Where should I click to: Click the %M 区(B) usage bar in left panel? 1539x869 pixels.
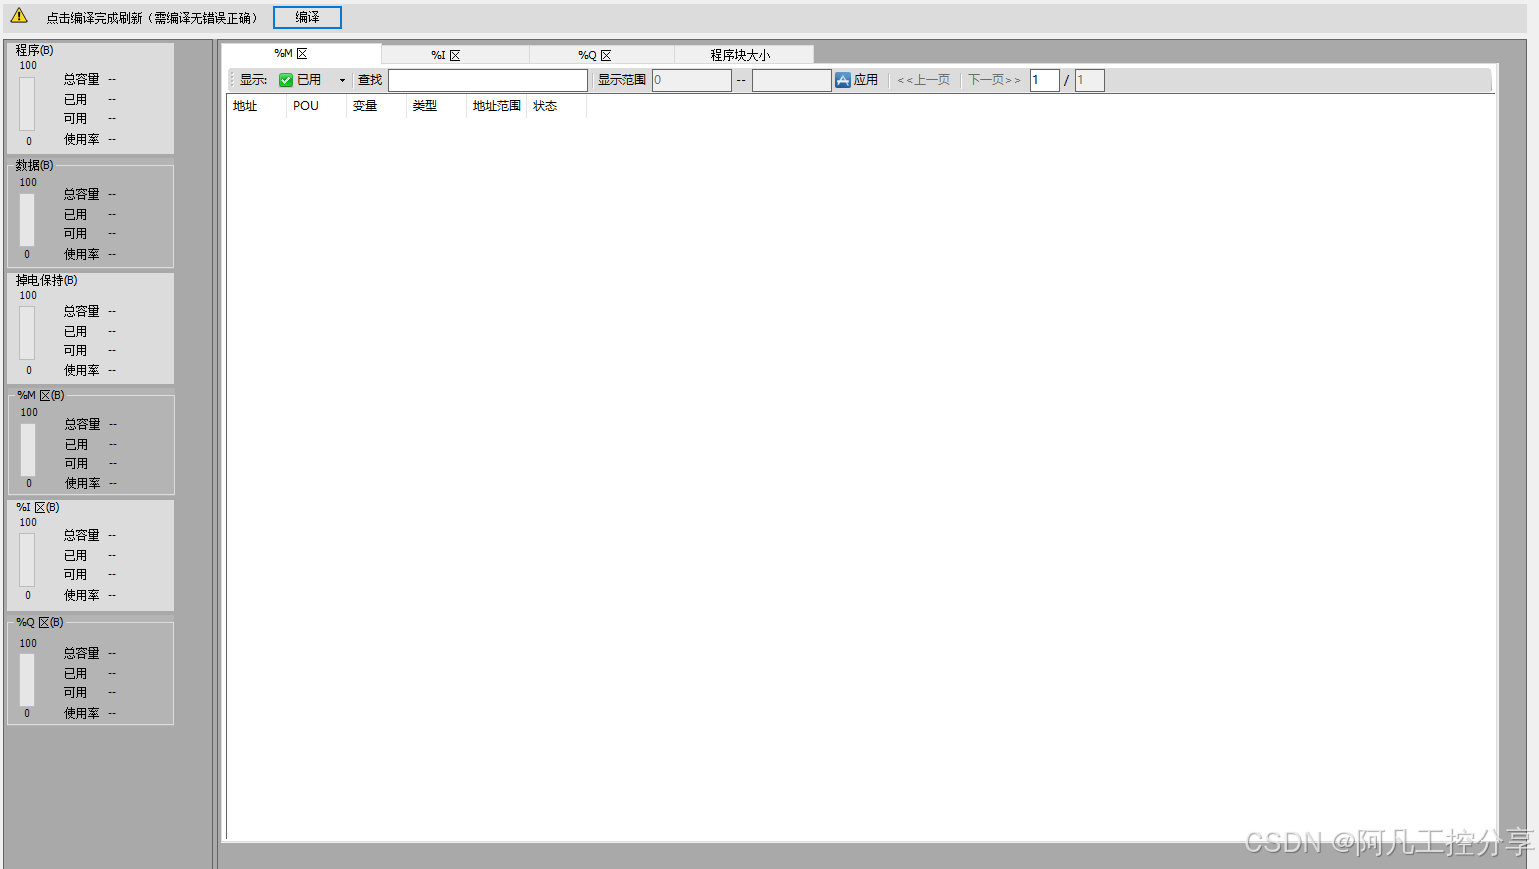click(x=28, y=449)
